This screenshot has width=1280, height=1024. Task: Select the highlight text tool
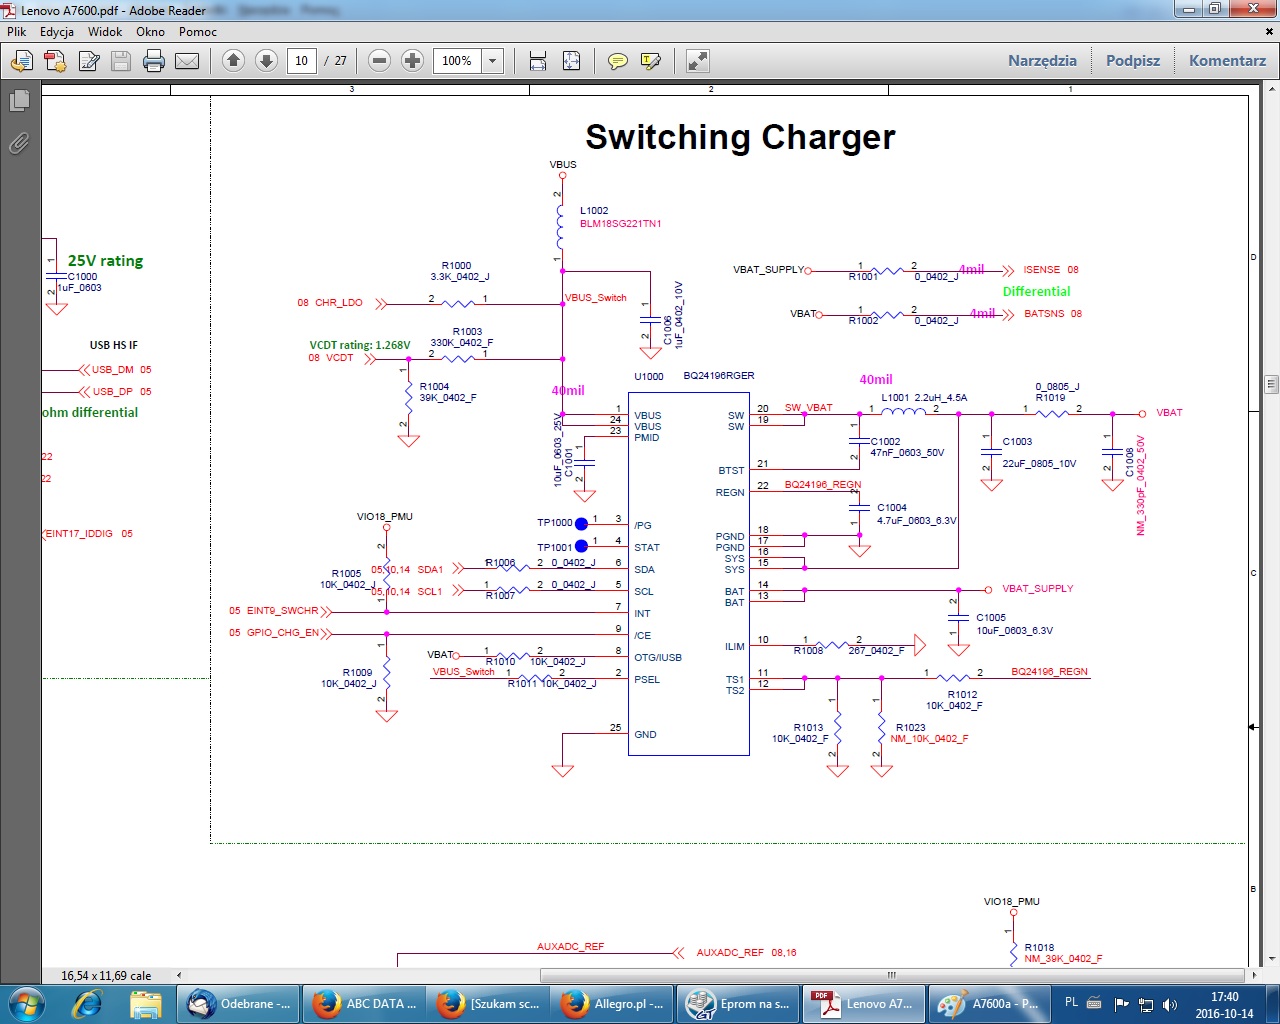(651, 61)
